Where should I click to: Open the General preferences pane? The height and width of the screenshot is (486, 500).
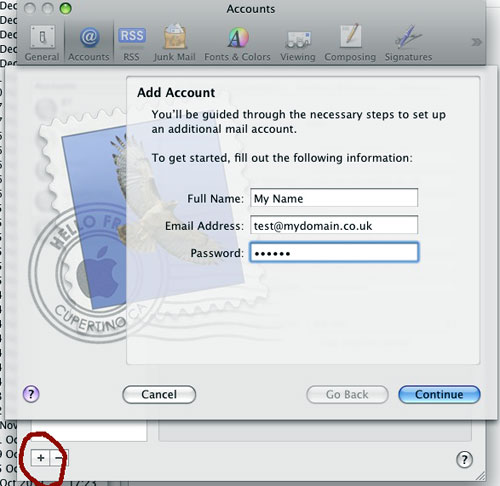(42, 43)
